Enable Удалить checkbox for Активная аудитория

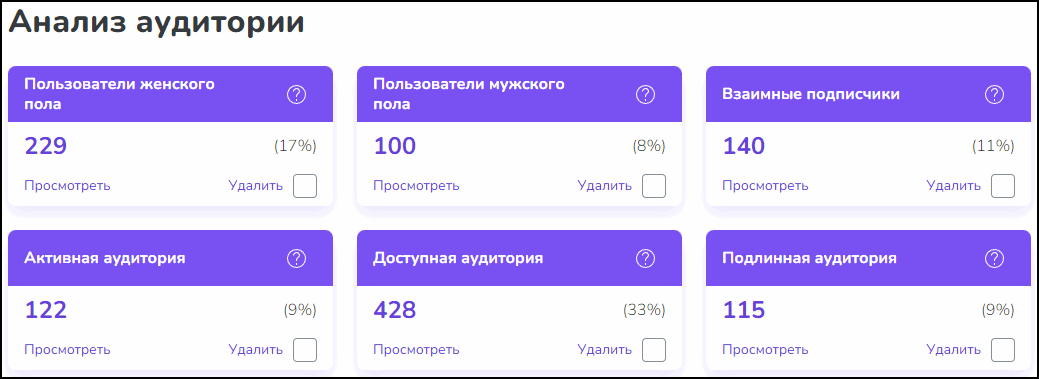pyautogui.click(x=305, y=350)
